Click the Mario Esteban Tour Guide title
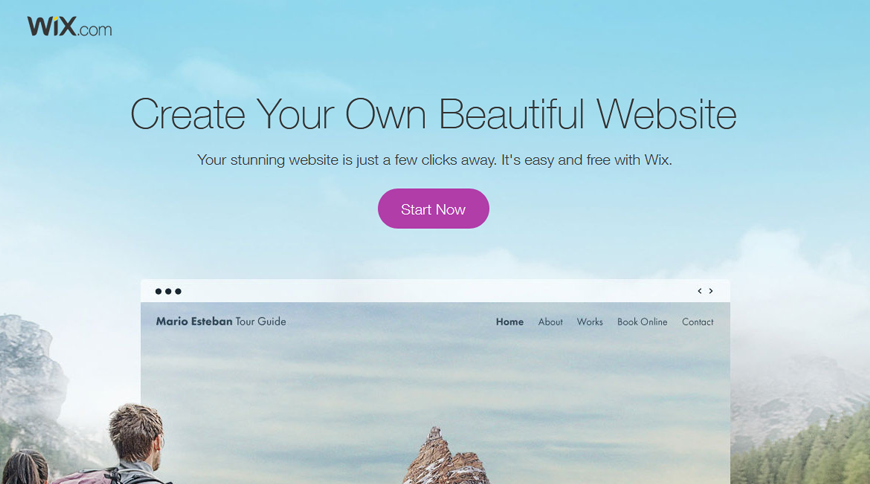Viewport: 870px width, 484px height. tap(221, 321)
